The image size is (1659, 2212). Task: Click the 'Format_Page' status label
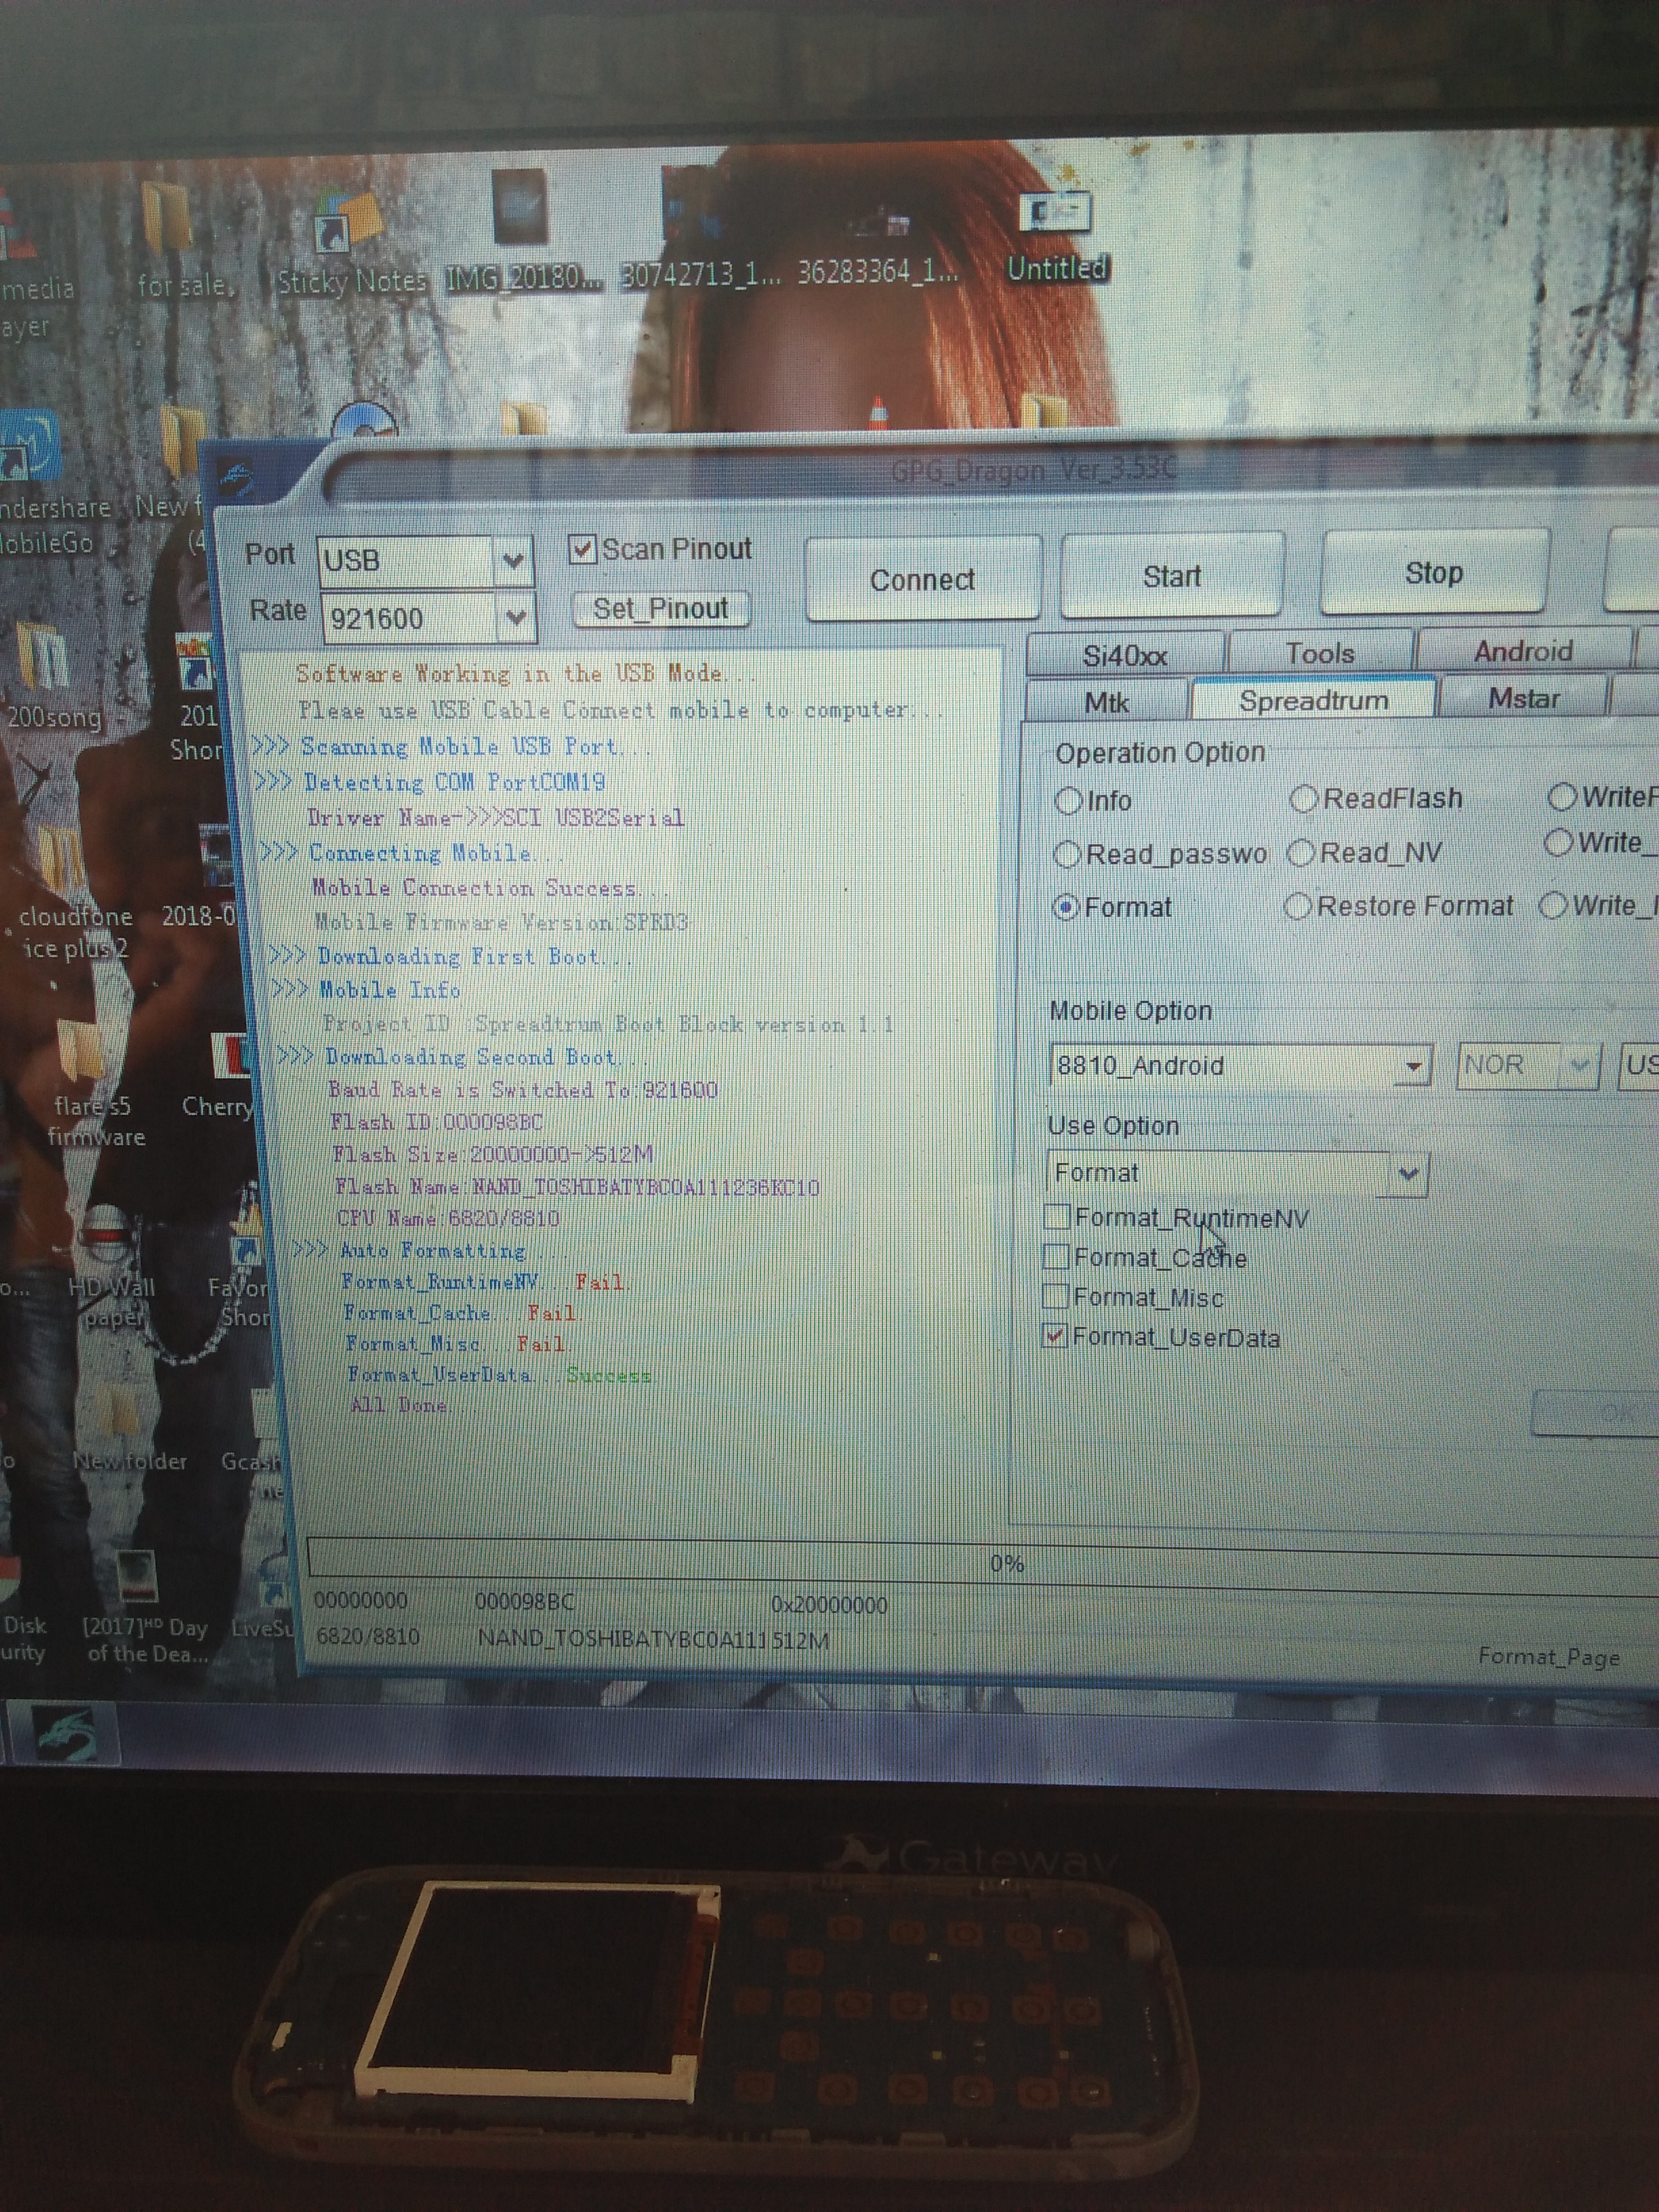(x=1549, y=1656)
